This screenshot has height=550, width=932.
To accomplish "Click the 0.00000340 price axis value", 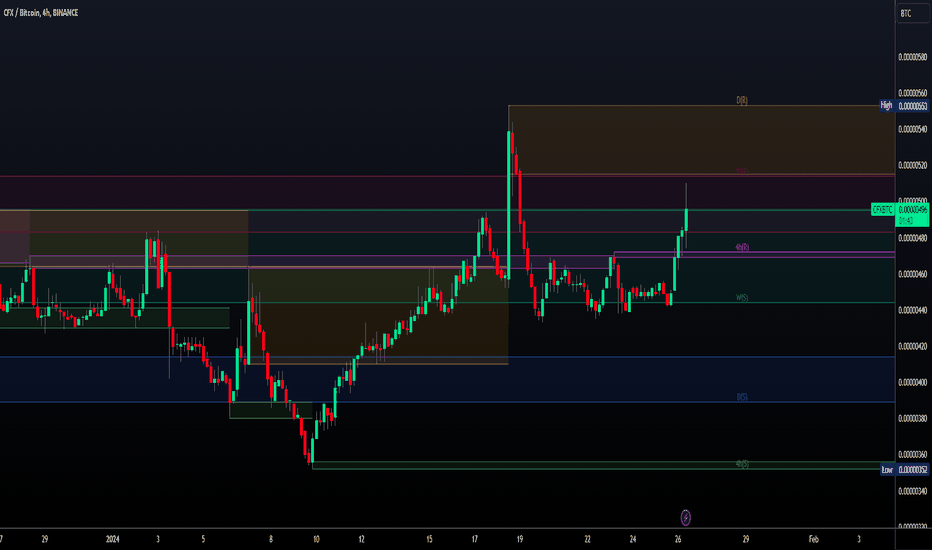I will pos(912,491).
